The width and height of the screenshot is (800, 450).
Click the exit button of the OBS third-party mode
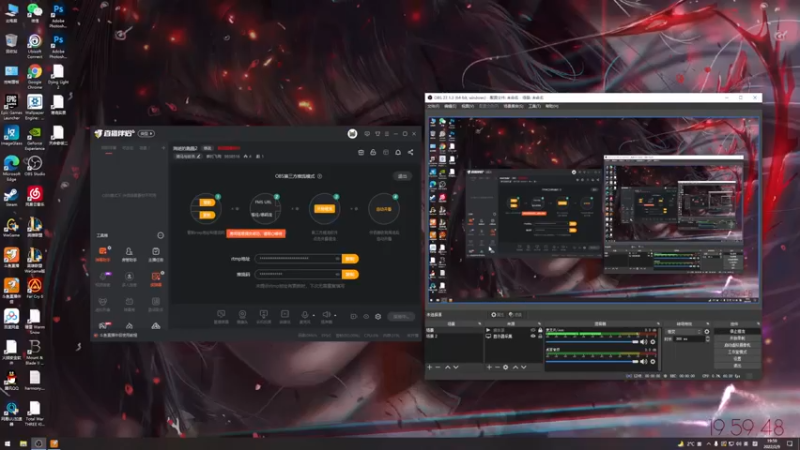tap(403, 176)
